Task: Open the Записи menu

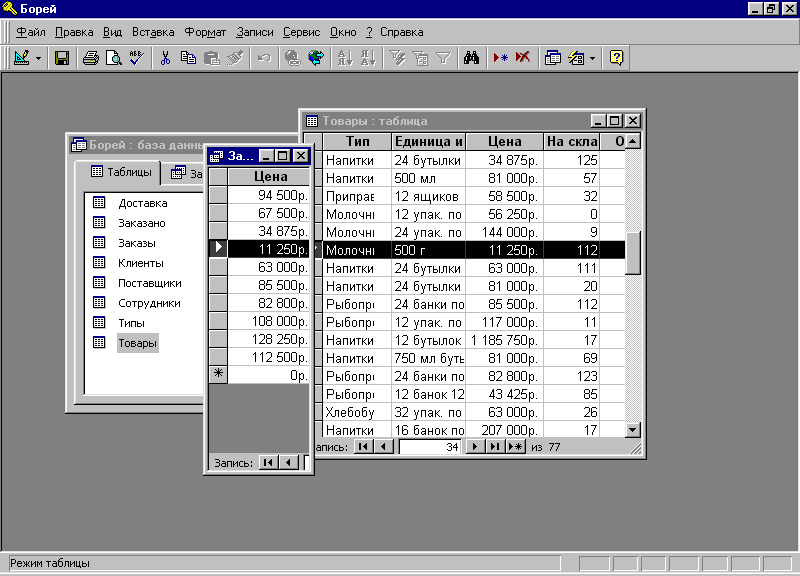Action: coord(255,32)
